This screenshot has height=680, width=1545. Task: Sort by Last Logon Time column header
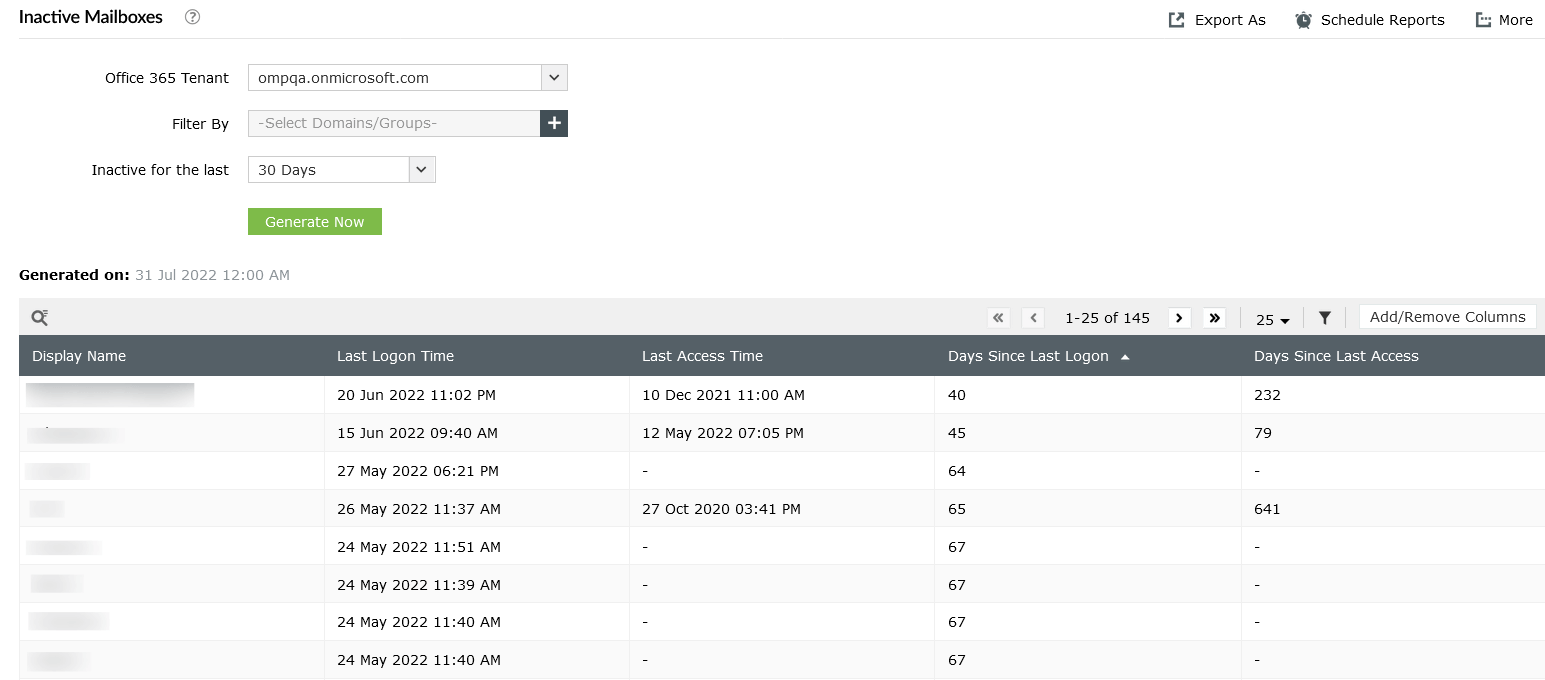tap(395, 356)
